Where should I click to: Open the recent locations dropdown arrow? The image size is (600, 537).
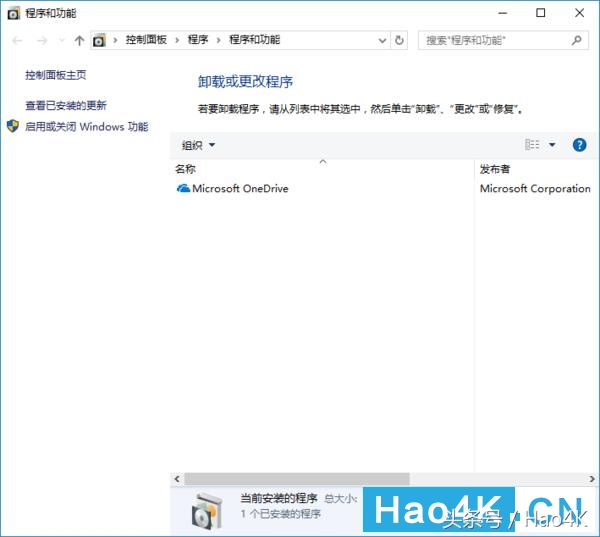point(61,40)
